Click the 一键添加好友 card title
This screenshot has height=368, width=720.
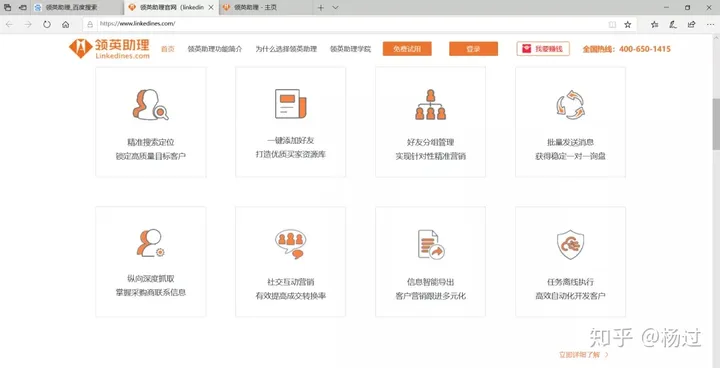coord(291,141)
